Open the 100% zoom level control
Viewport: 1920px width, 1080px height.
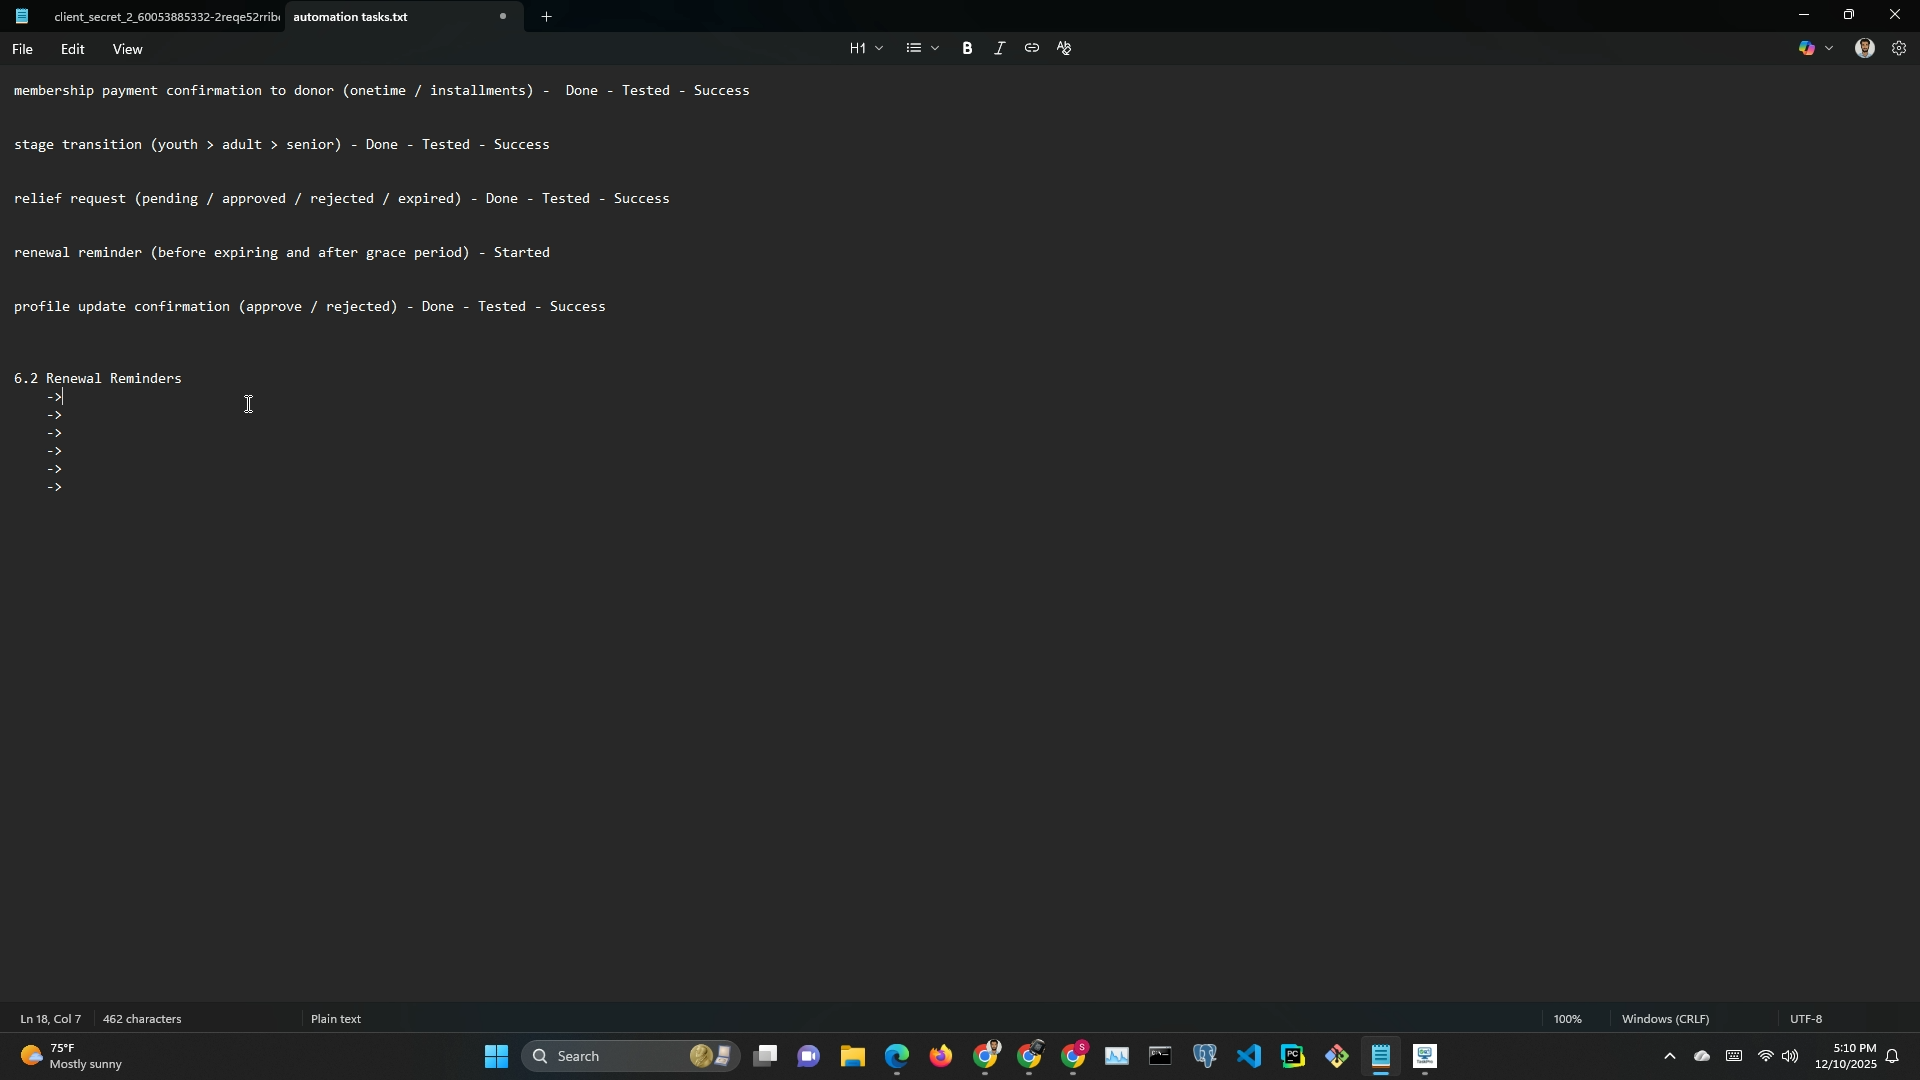coord(1567,1019)
